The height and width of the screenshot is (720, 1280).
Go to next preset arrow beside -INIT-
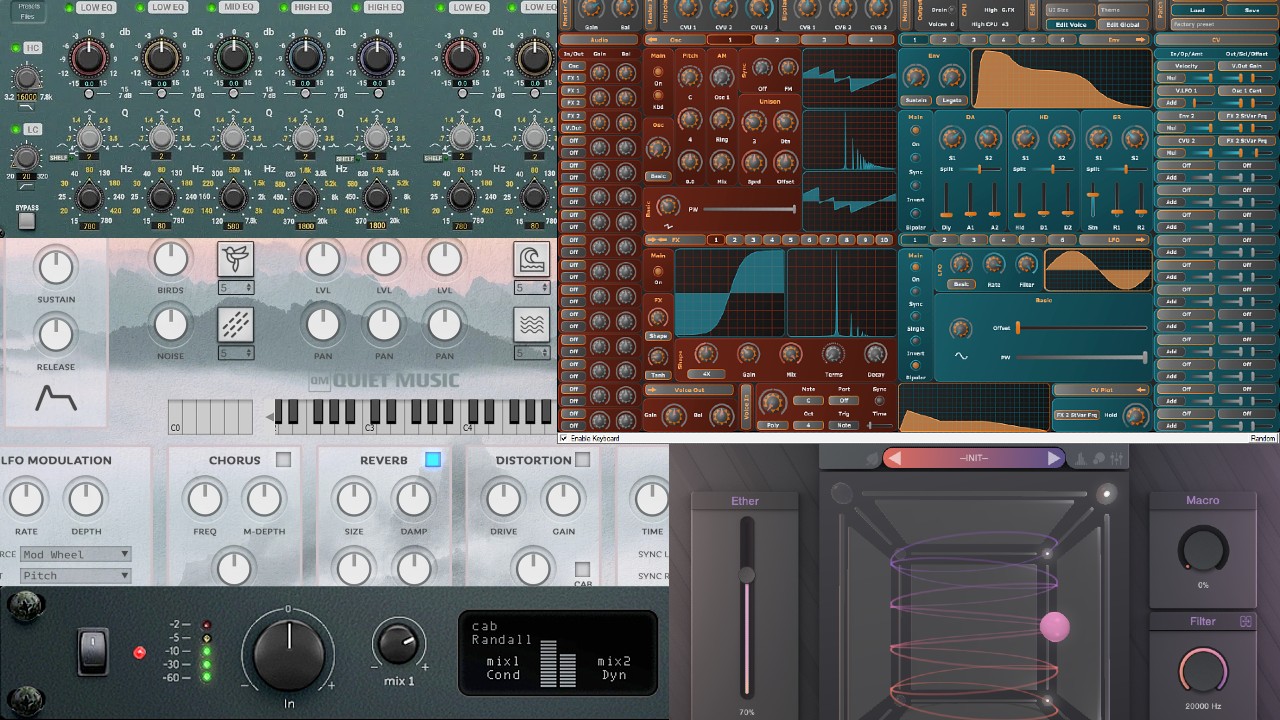(1053, 458)
